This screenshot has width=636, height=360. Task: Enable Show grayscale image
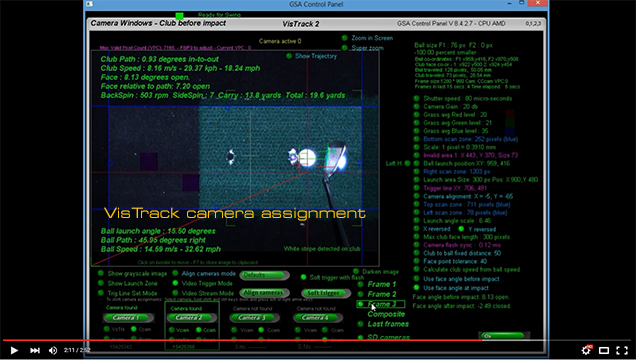[101, 273]
